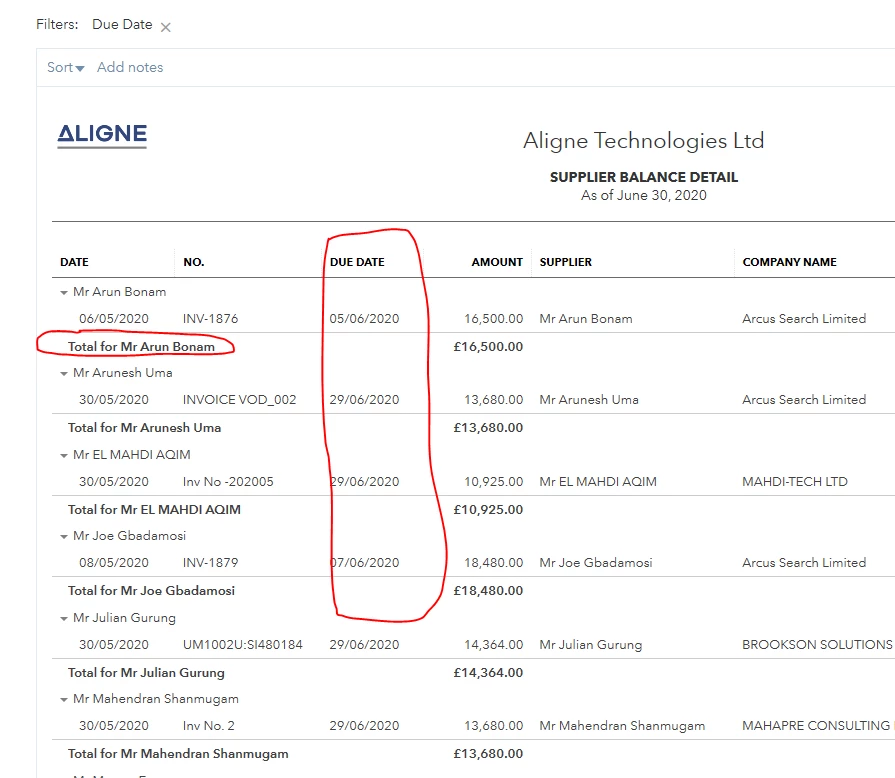Click the DUE DATE column header
The height and width of the screenshot is (778, 895).
[357, 262]
